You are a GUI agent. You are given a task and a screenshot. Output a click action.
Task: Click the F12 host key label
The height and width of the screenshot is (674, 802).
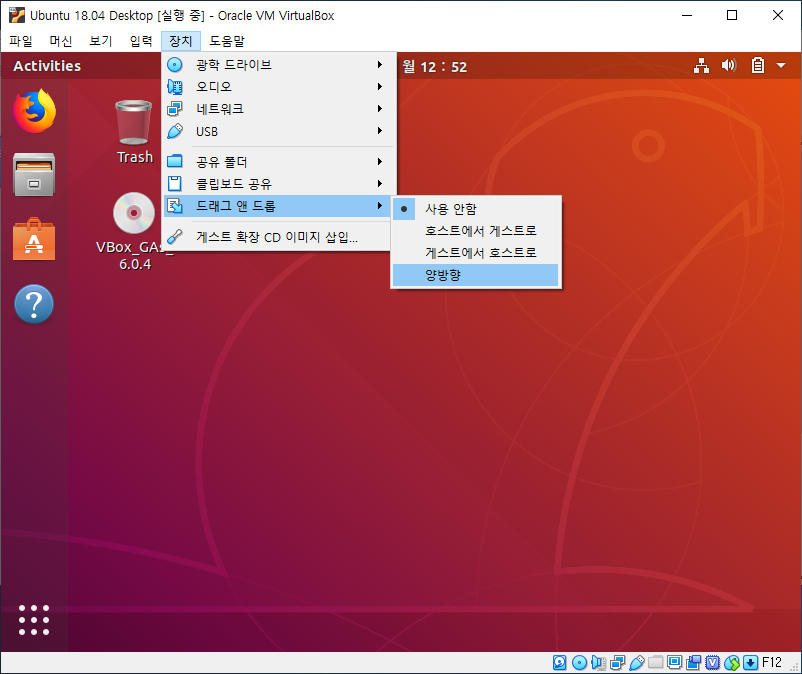point(772,663)
